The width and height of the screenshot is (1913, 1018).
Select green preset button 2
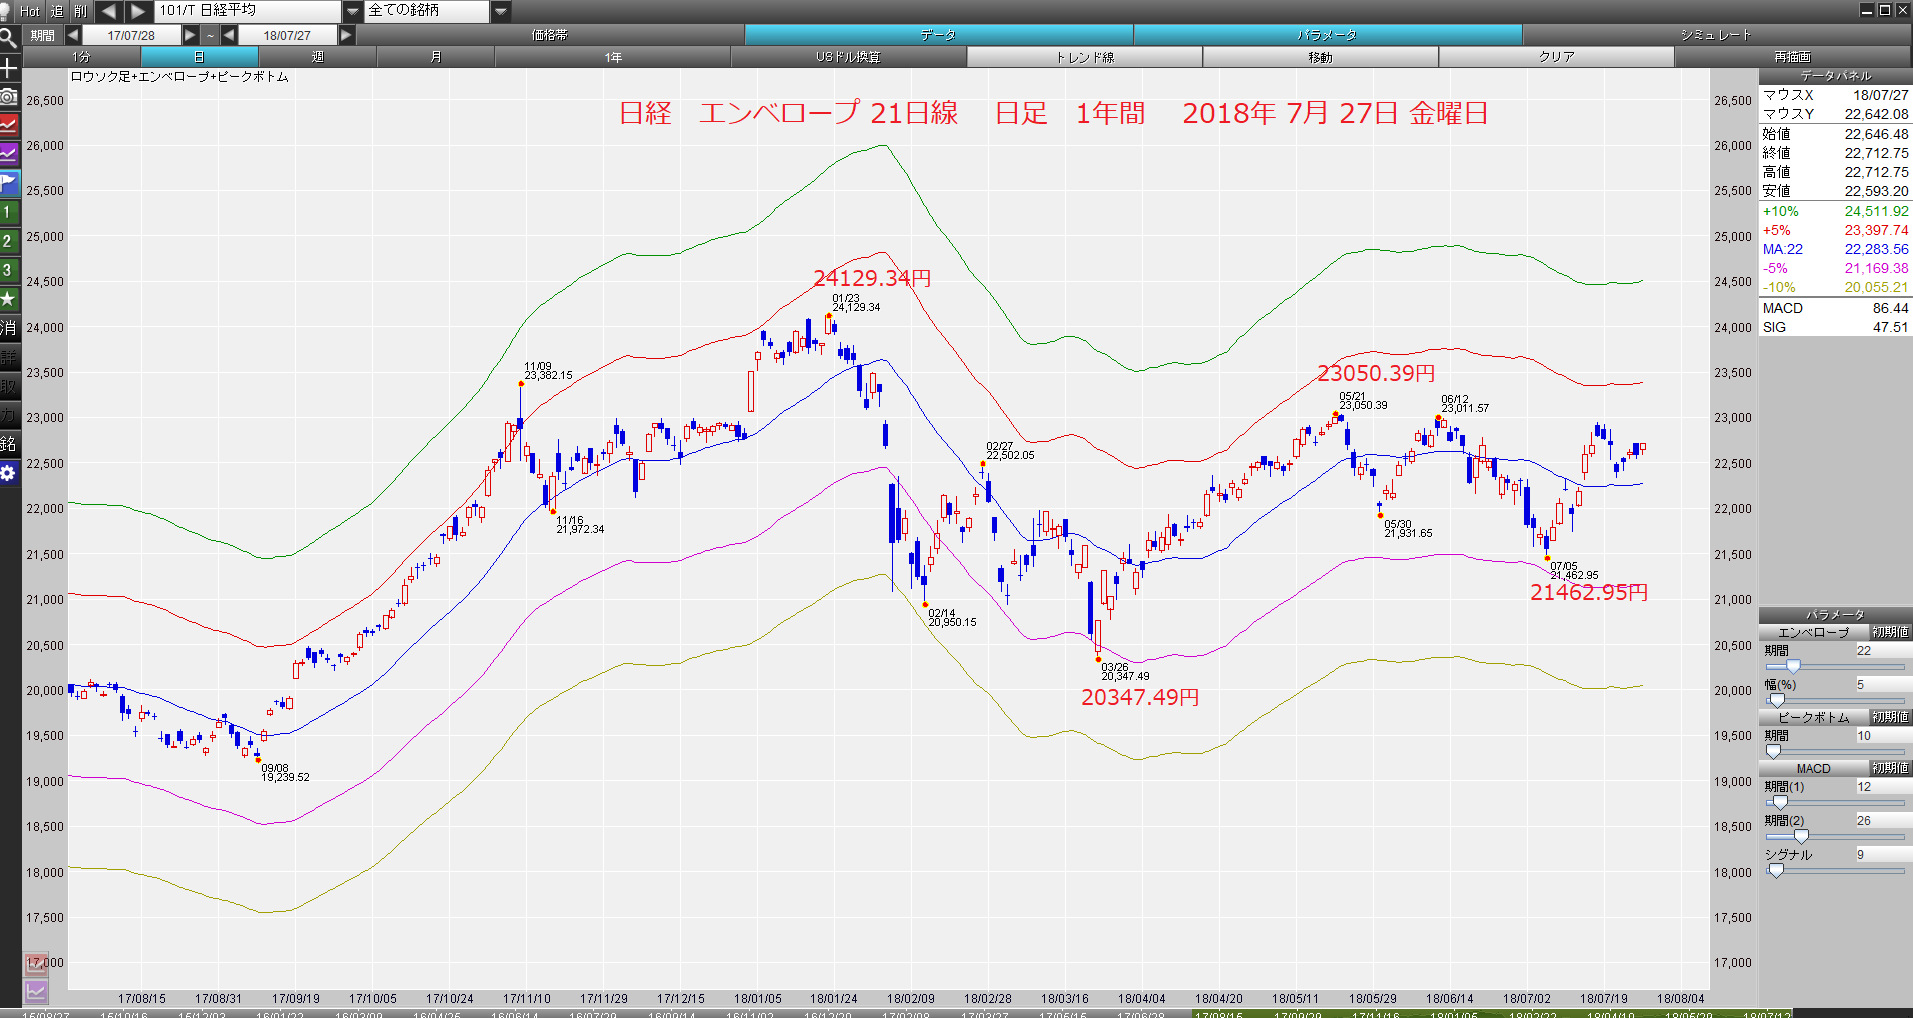pos(9,241)
